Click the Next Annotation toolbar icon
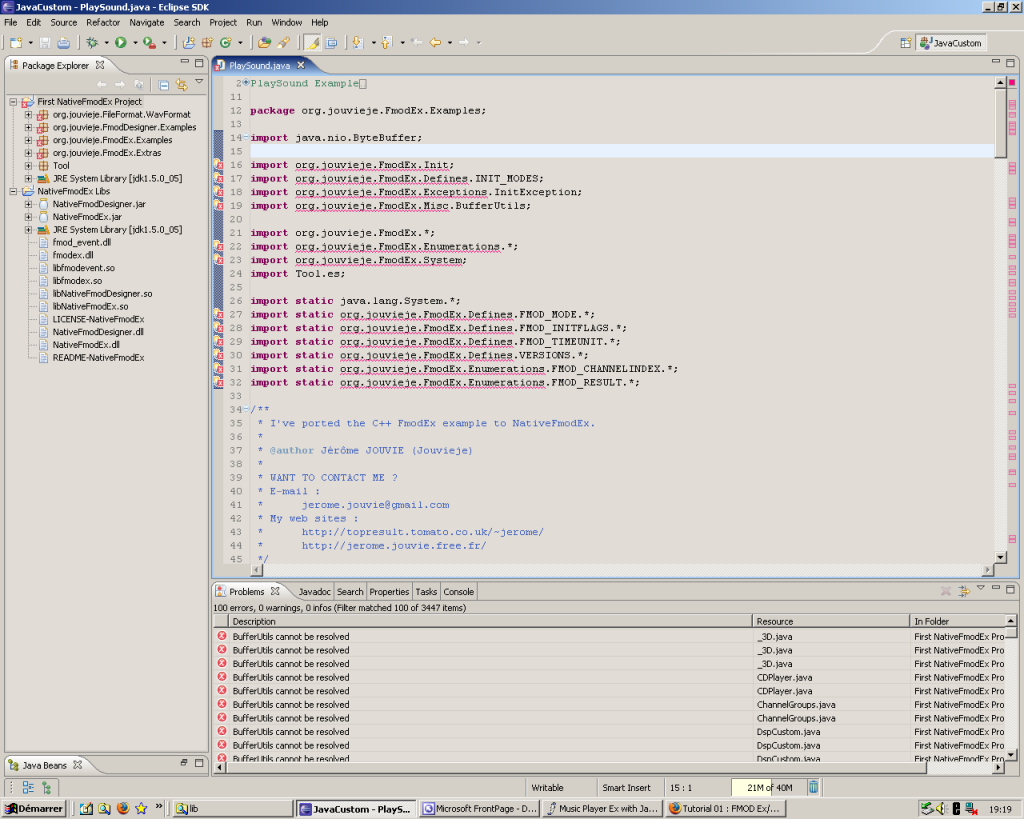This screenshot has width=1024, height=819. click(357, 43)
